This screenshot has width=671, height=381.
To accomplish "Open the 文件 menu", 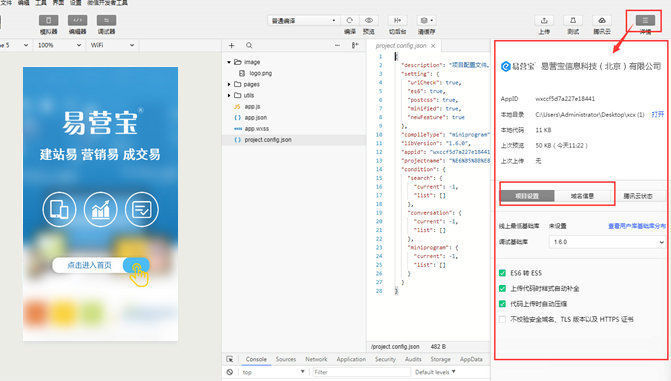I will (x=6, y=3).
